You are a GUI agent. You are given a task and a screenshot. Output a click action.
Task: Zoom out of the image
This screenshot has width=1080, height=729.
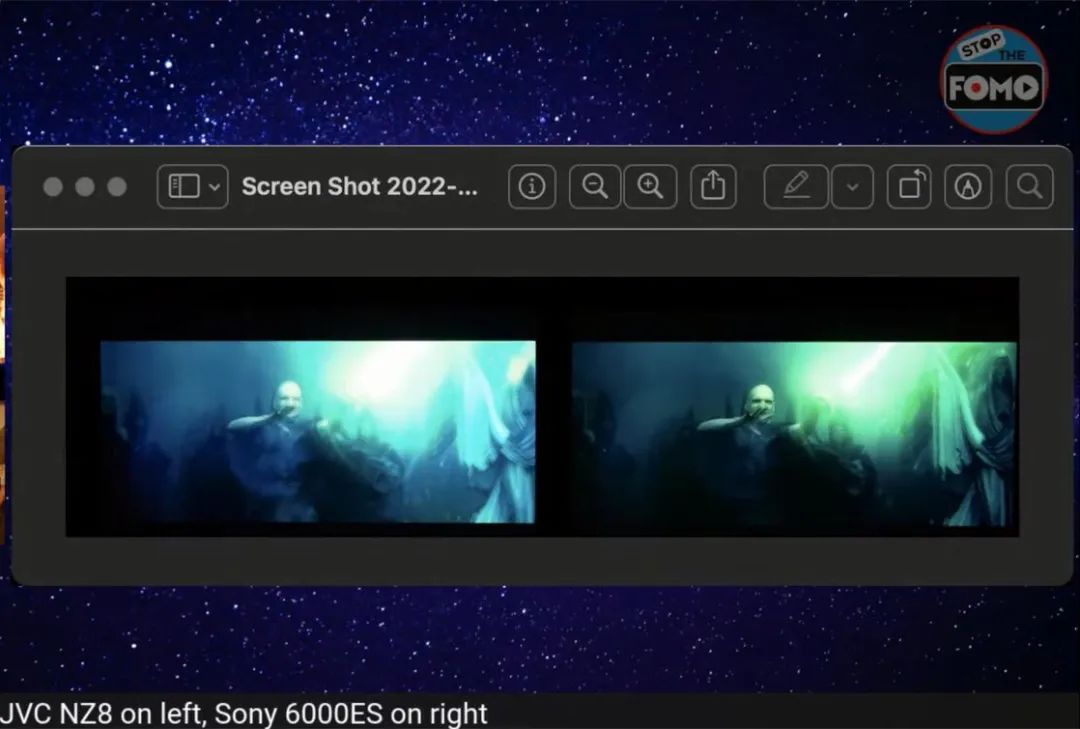(594, 187)
